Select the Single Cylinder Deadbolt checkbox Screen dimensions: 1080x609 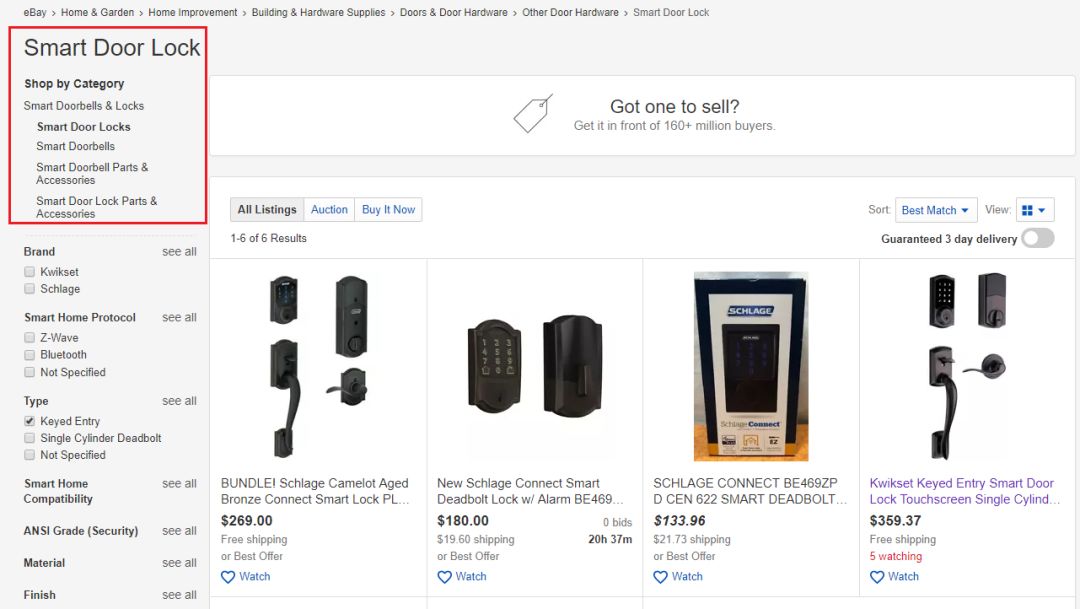(30, 438)
